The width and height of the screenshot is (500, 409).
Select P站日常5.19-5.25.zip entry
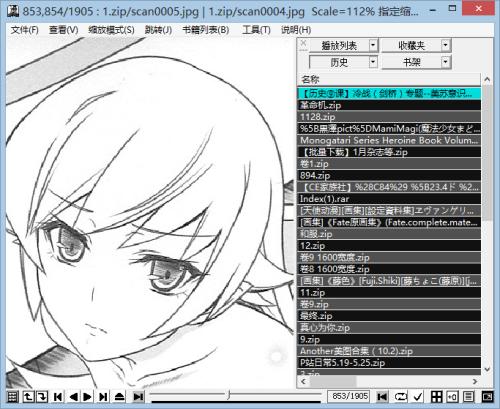tap(389, 363)
